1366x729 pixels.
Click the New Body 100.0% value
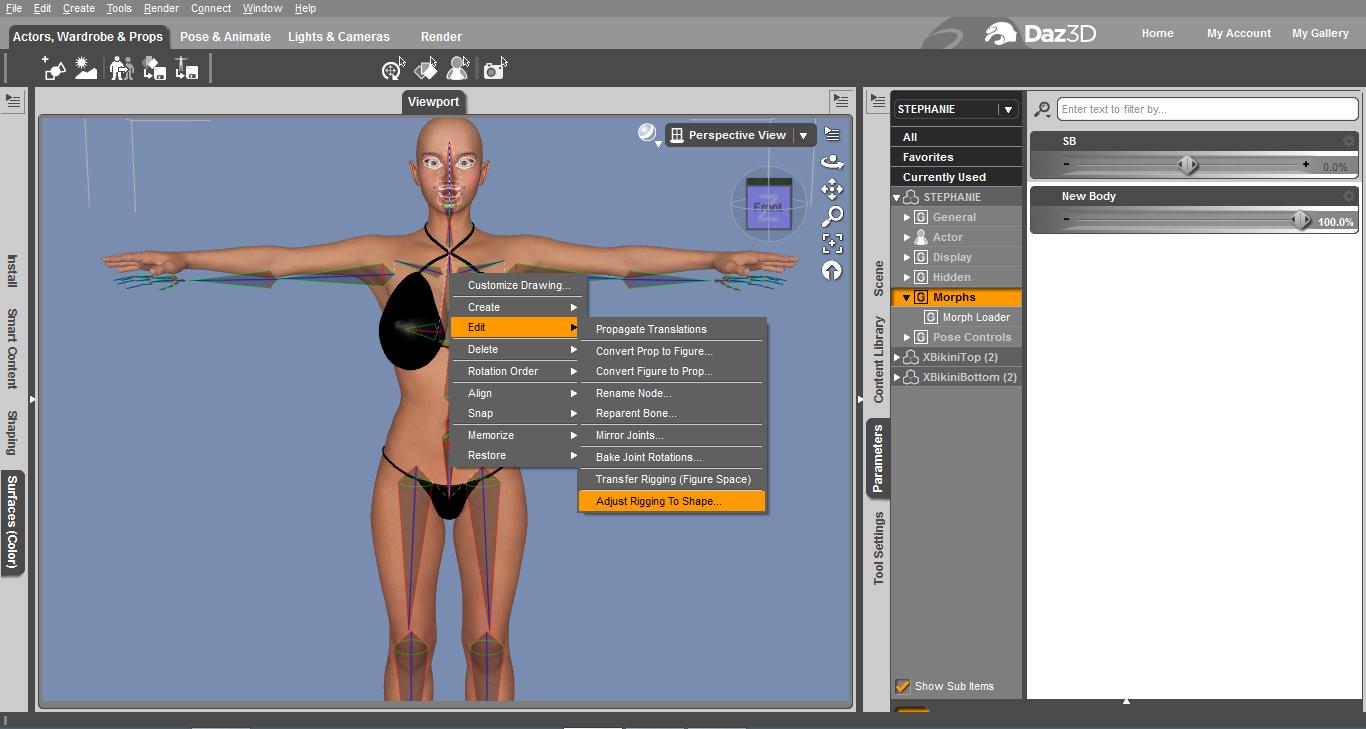coord(1335,222)
